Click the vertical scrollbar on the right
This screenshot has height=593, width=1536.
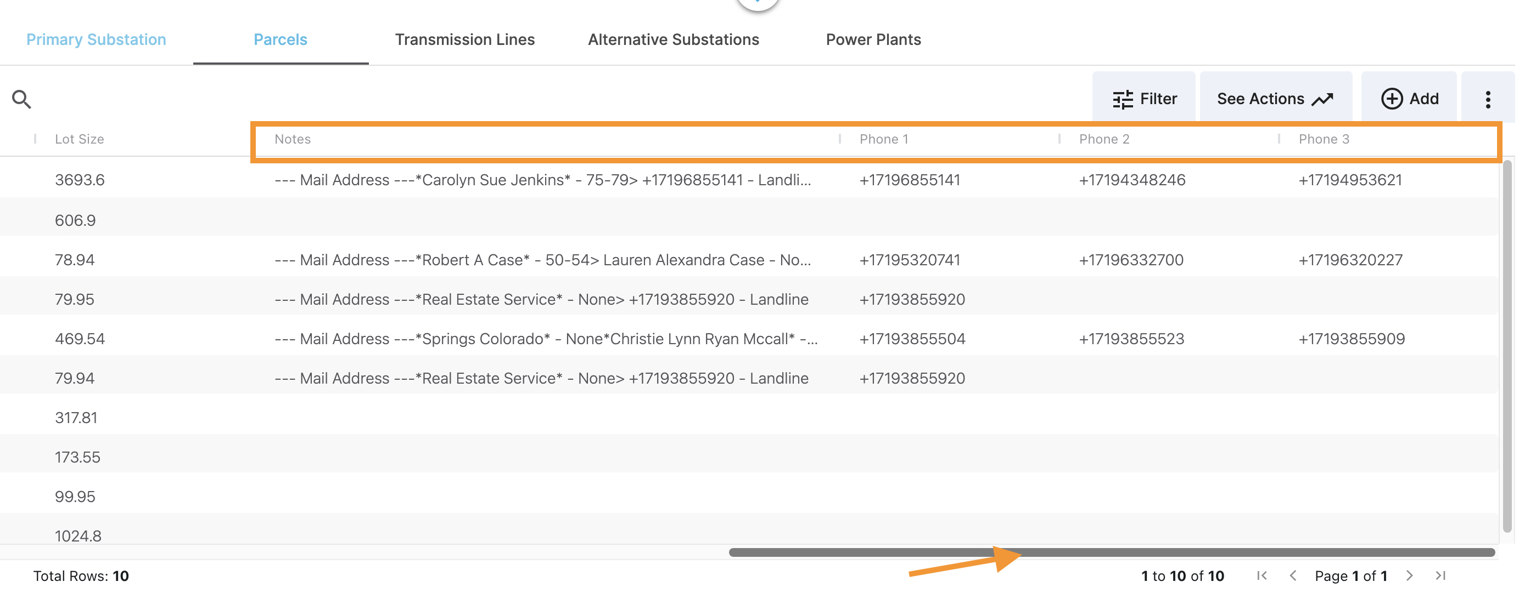pyautogui.click(x=1507, y=350)
